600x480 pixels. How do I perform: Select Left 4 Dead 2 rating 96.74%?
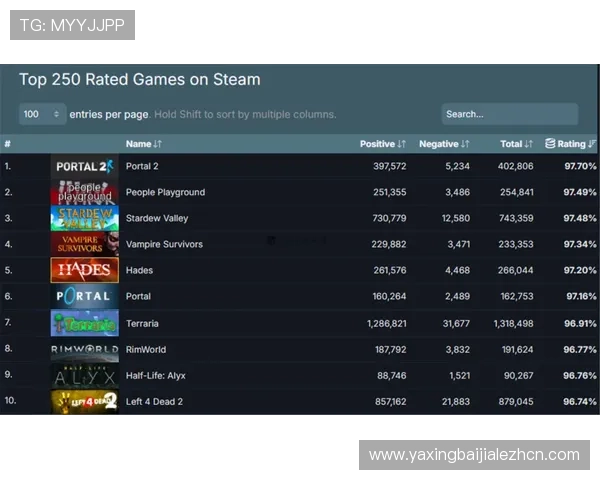pos(580,402)
